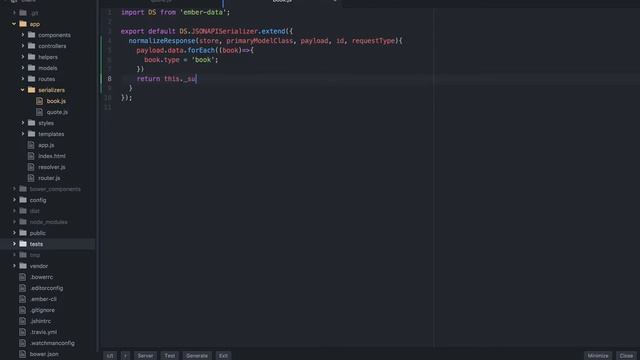Click the book.js file icon
The height and width of the screenshot is (360, 640).
pyautogui.click(x=39, y=101)
